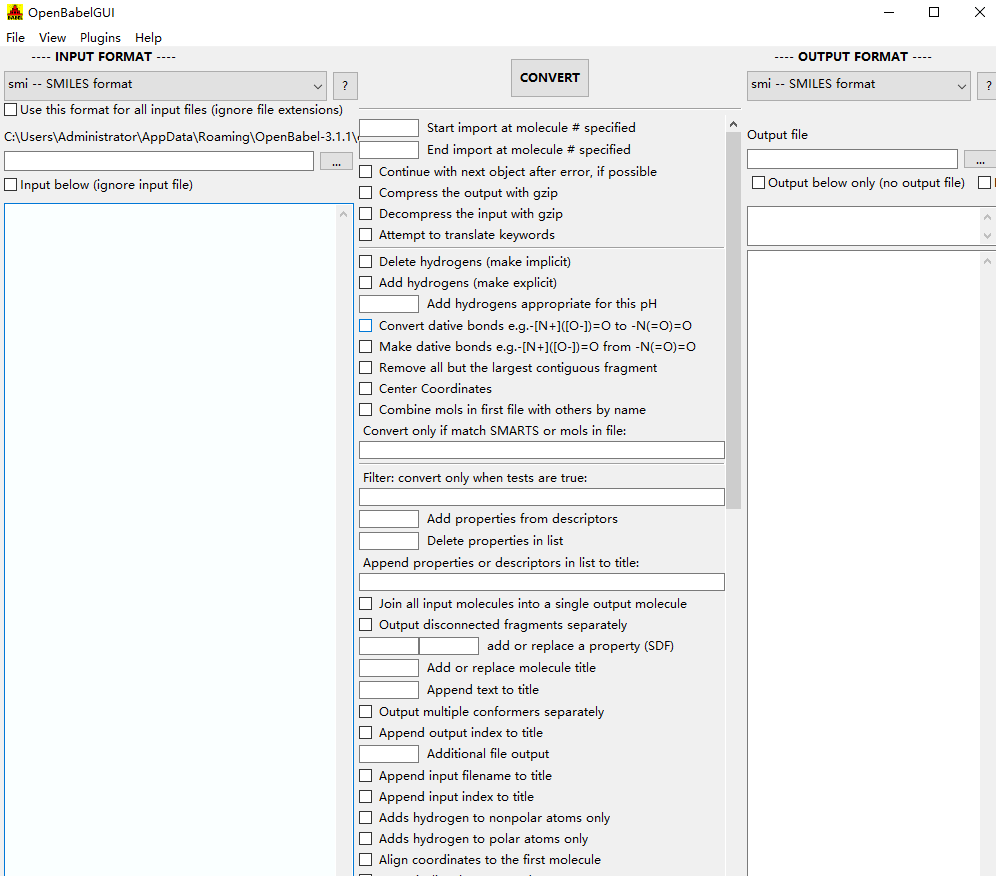The width and height of the screenshot is (996, 876).
Task: Click the SMARTS match text field
Action: pos(541,450)
